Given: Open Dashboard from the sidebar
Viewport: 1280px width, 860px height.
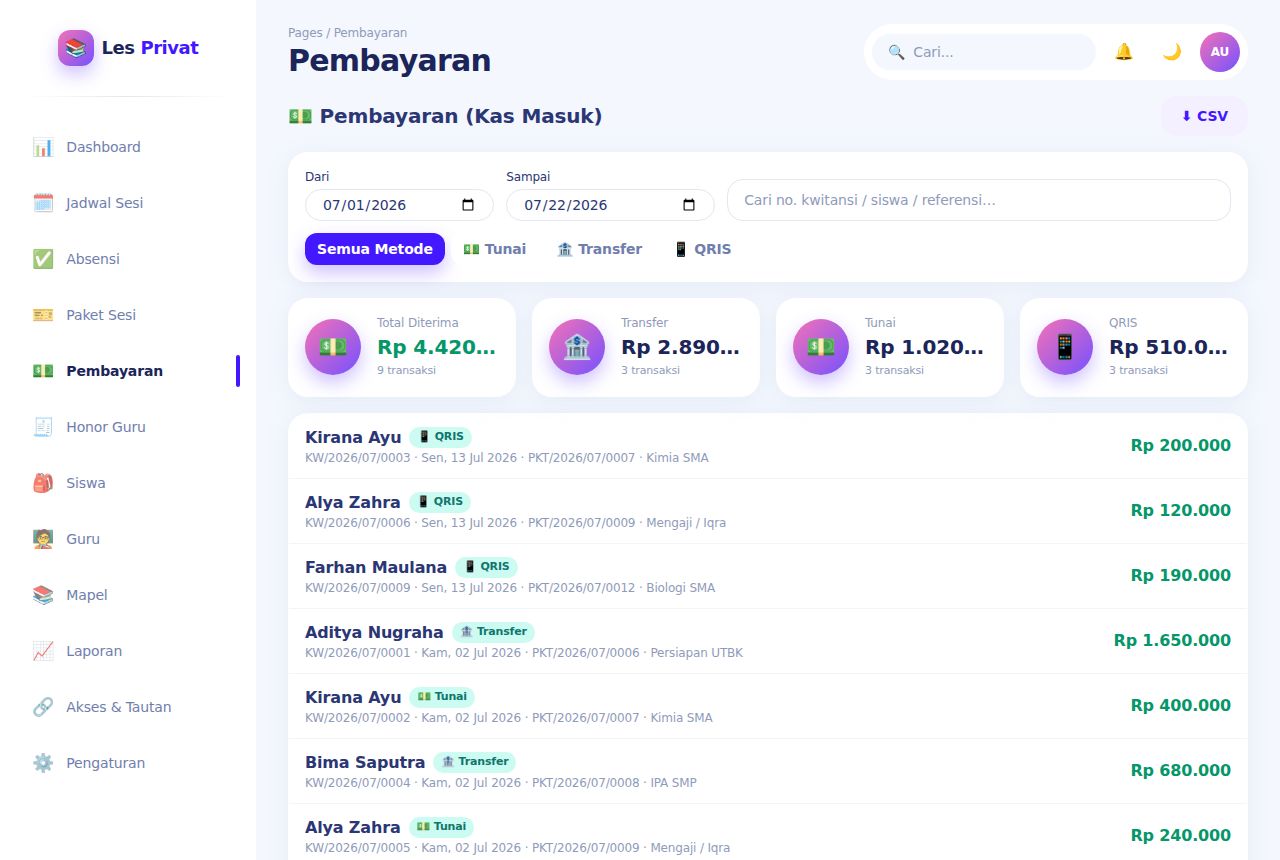Looking at the screenshot, I should pos(128,147).
